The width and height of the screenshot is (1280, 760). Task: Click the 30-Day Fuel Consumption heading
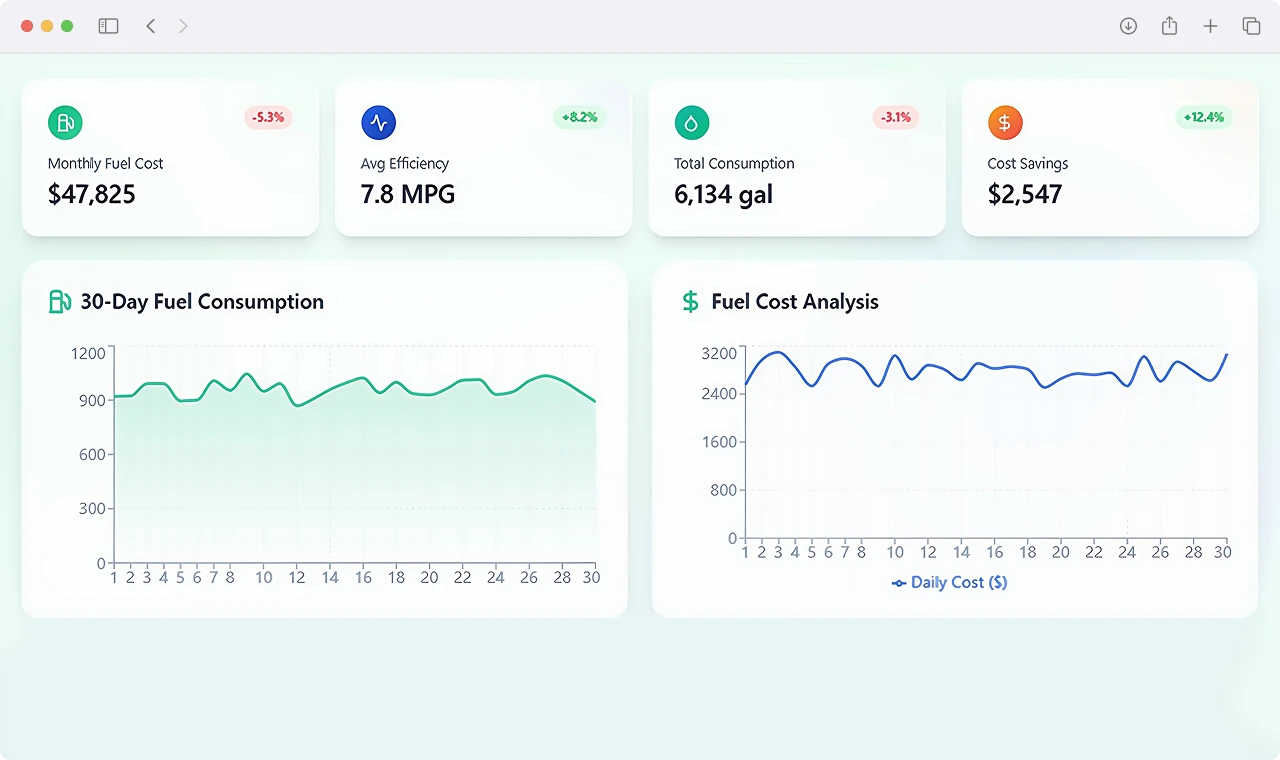(x=202, y=301)
